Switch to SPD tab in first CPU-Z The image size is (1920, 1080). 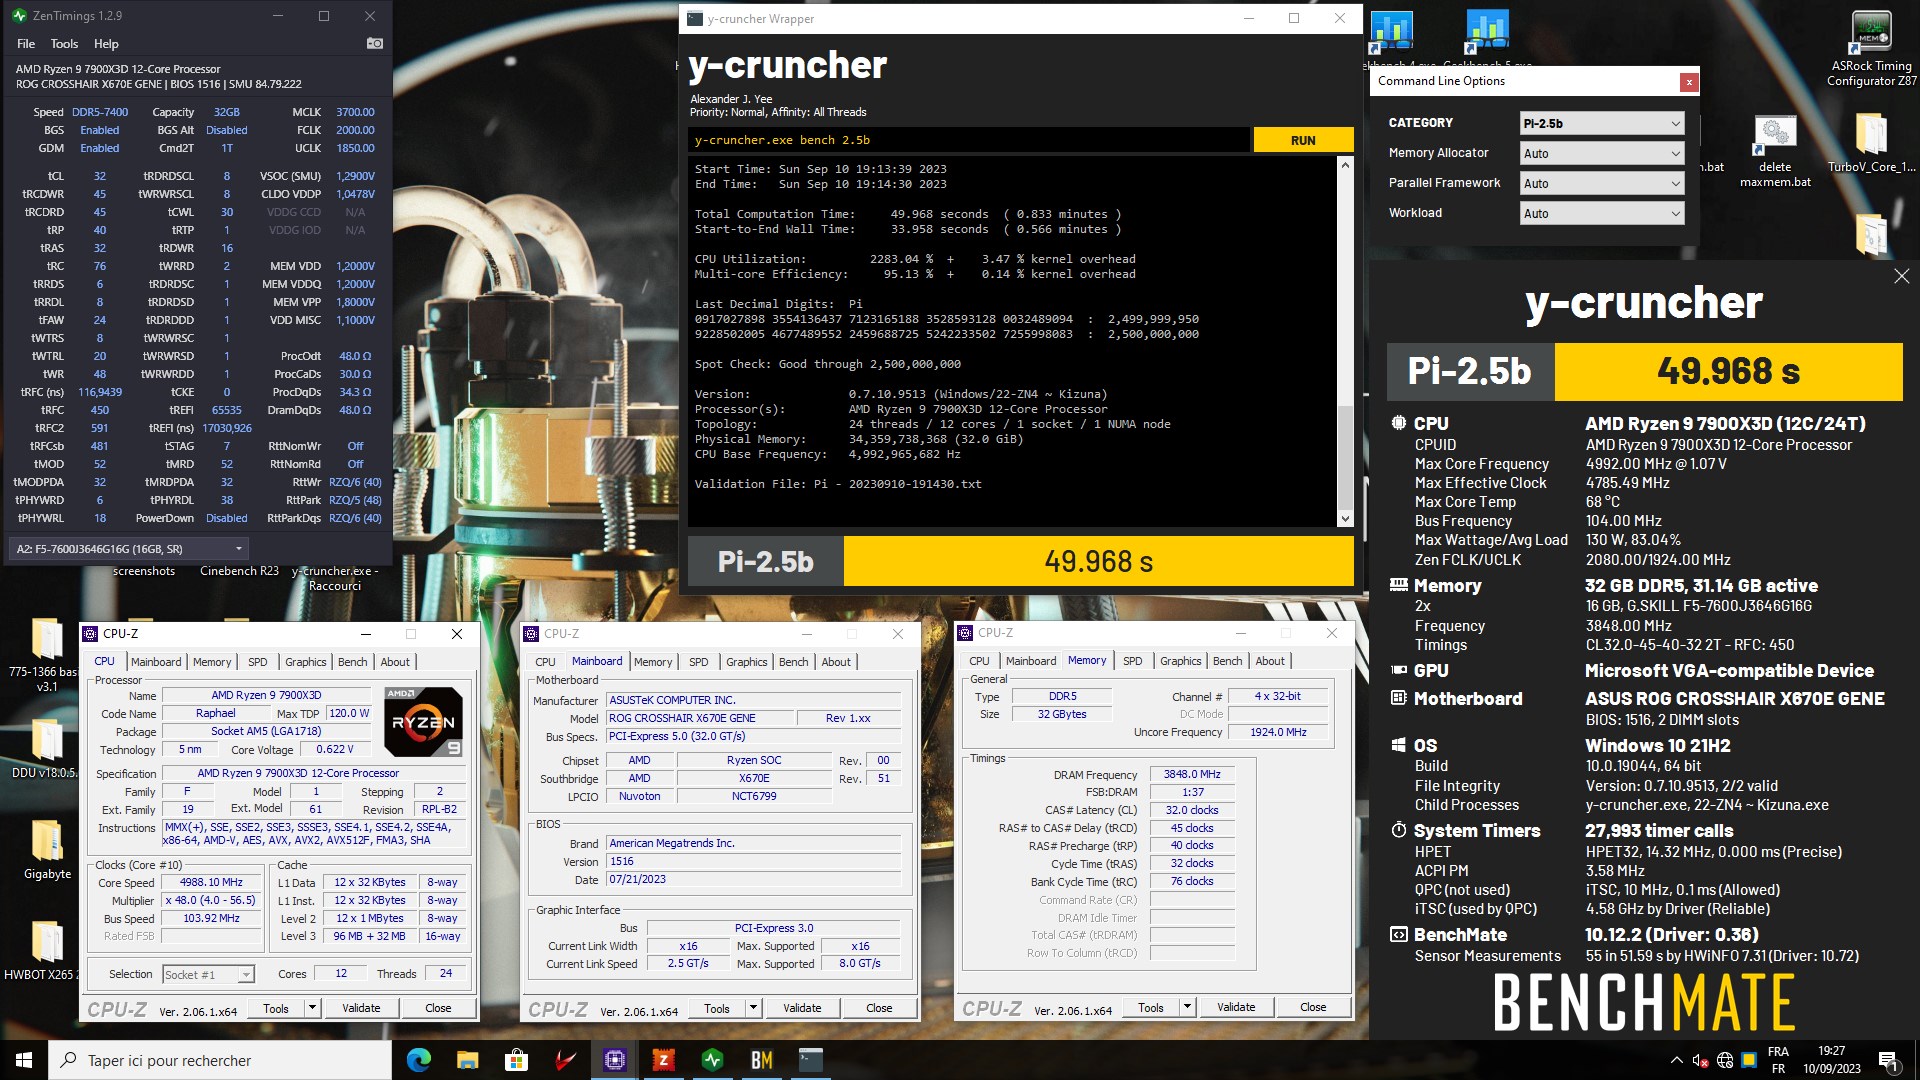(x=258, y=662)
